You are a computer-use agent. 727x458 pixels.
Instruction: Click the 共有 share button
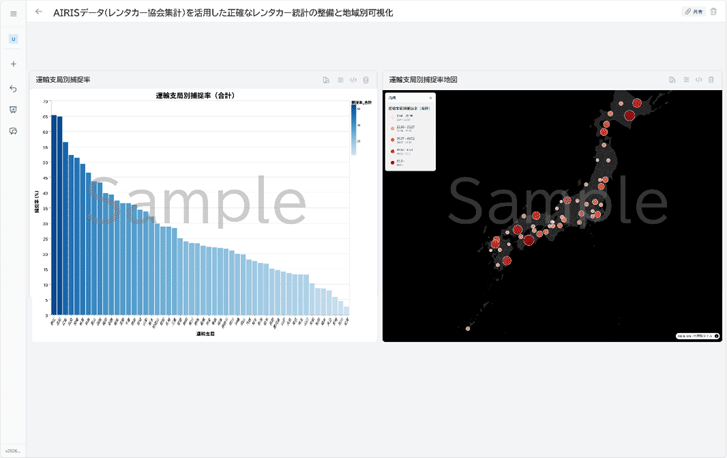(693, 12)
